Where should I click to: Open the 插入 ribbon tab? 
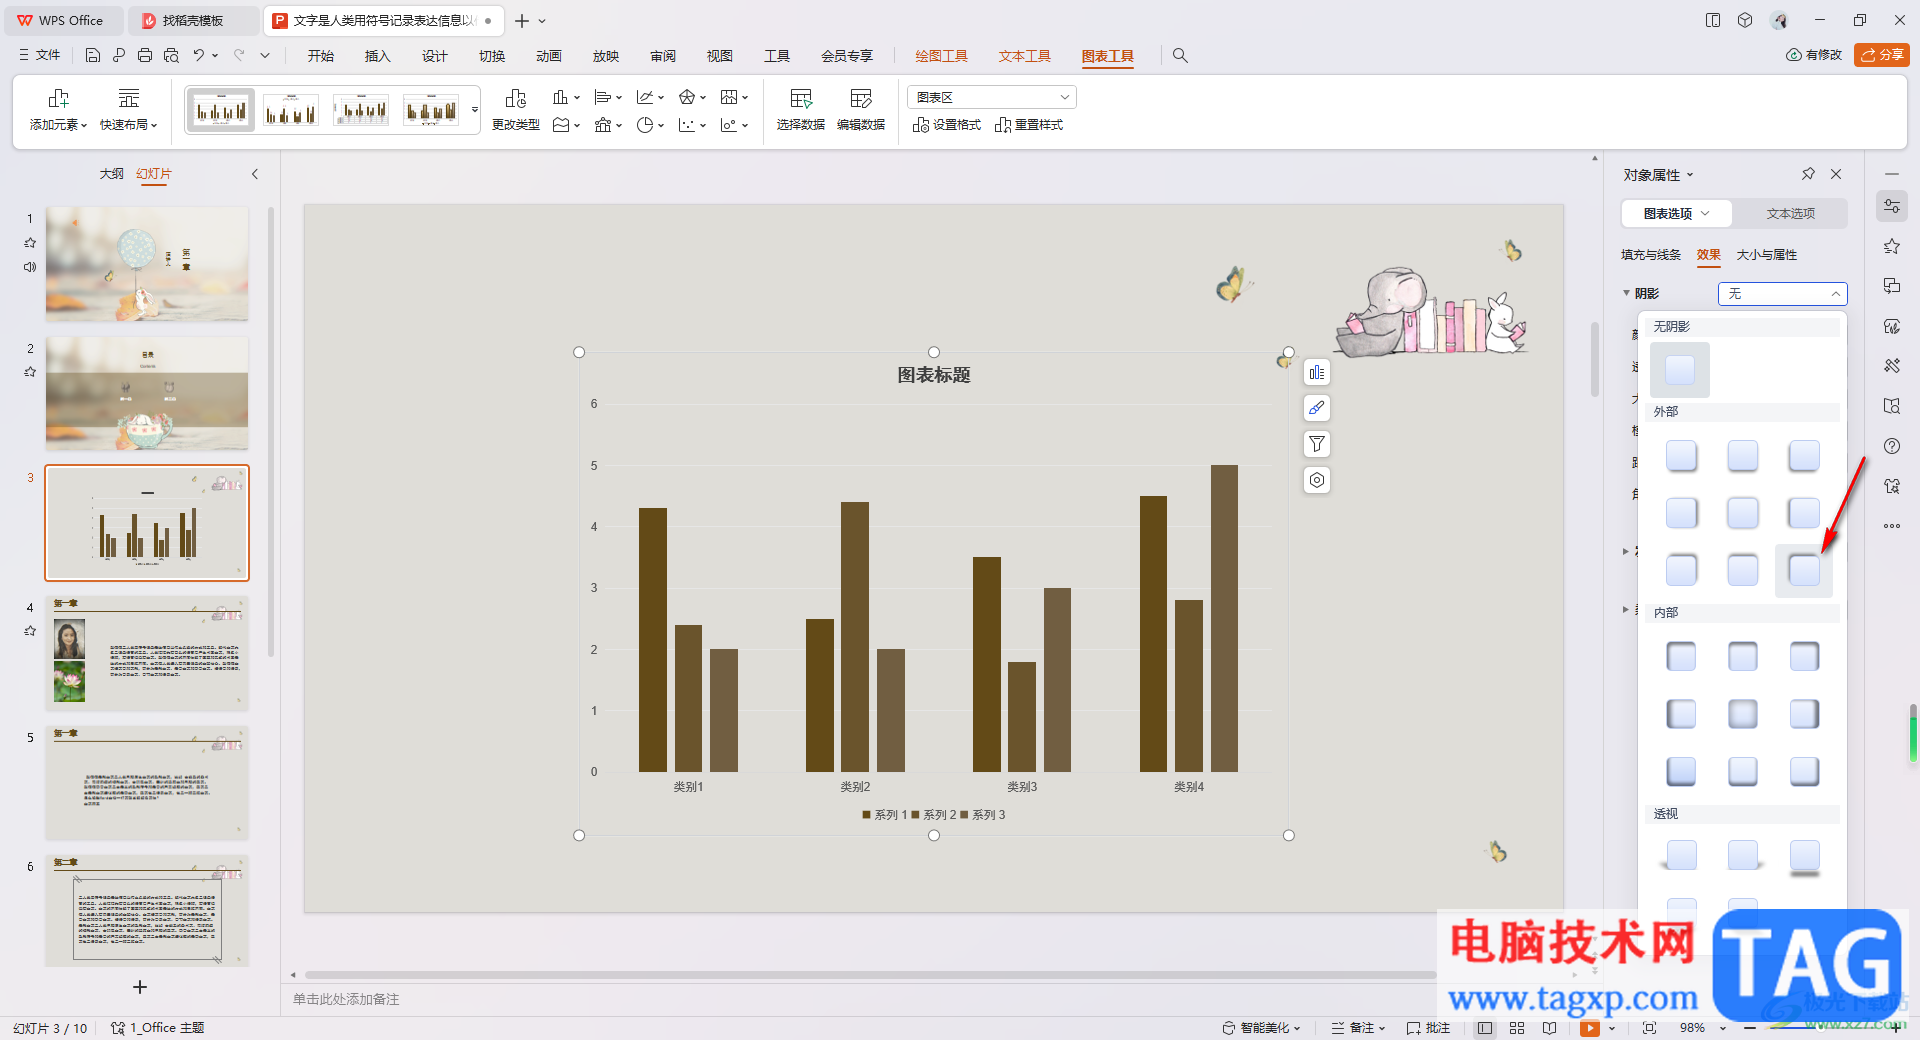tap(378, 56)
